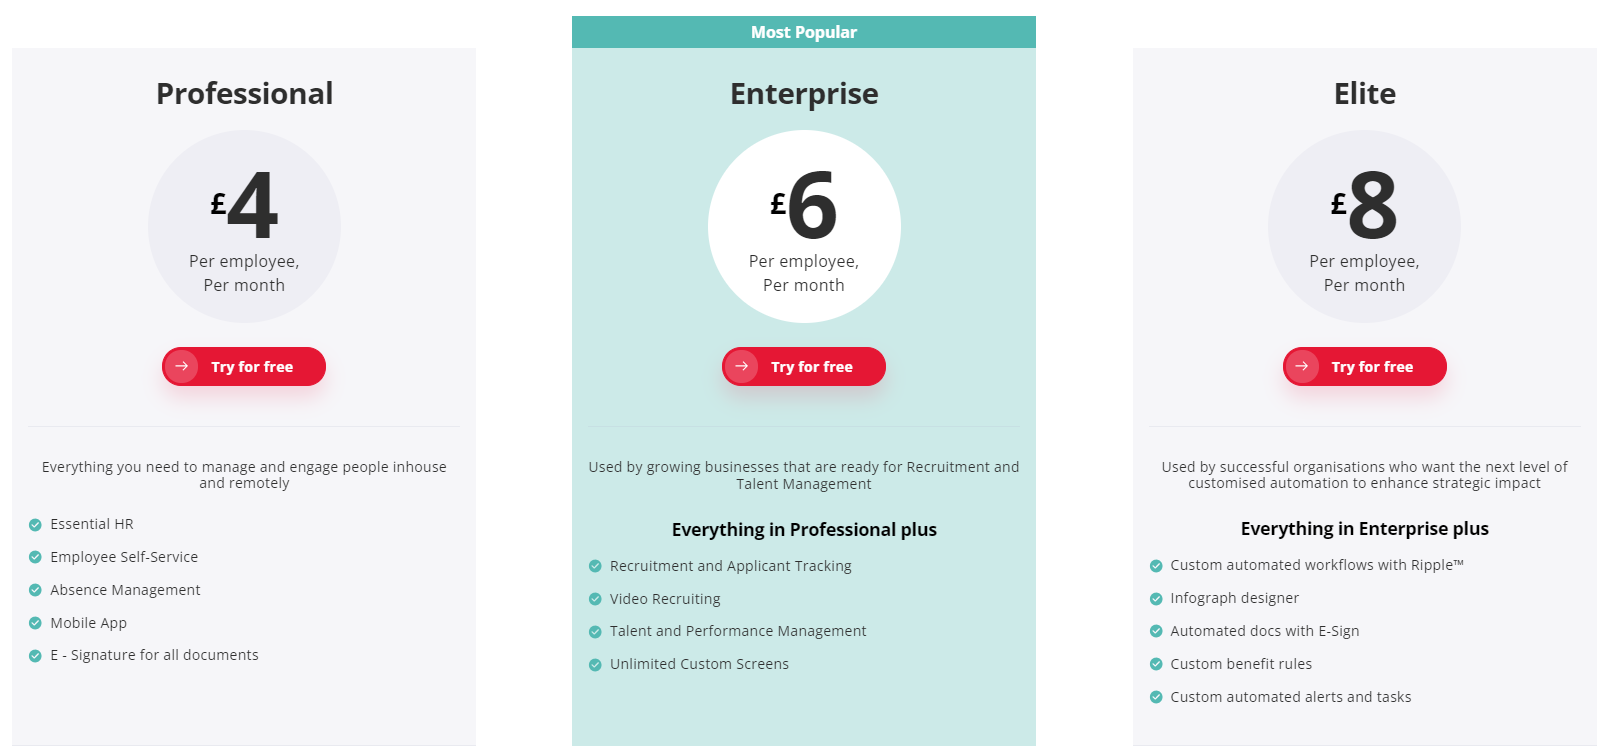Start Elite plan with Try for free
This screenshot has width=1616, height=746.
pyautogui.click(x=1364, y=366)
